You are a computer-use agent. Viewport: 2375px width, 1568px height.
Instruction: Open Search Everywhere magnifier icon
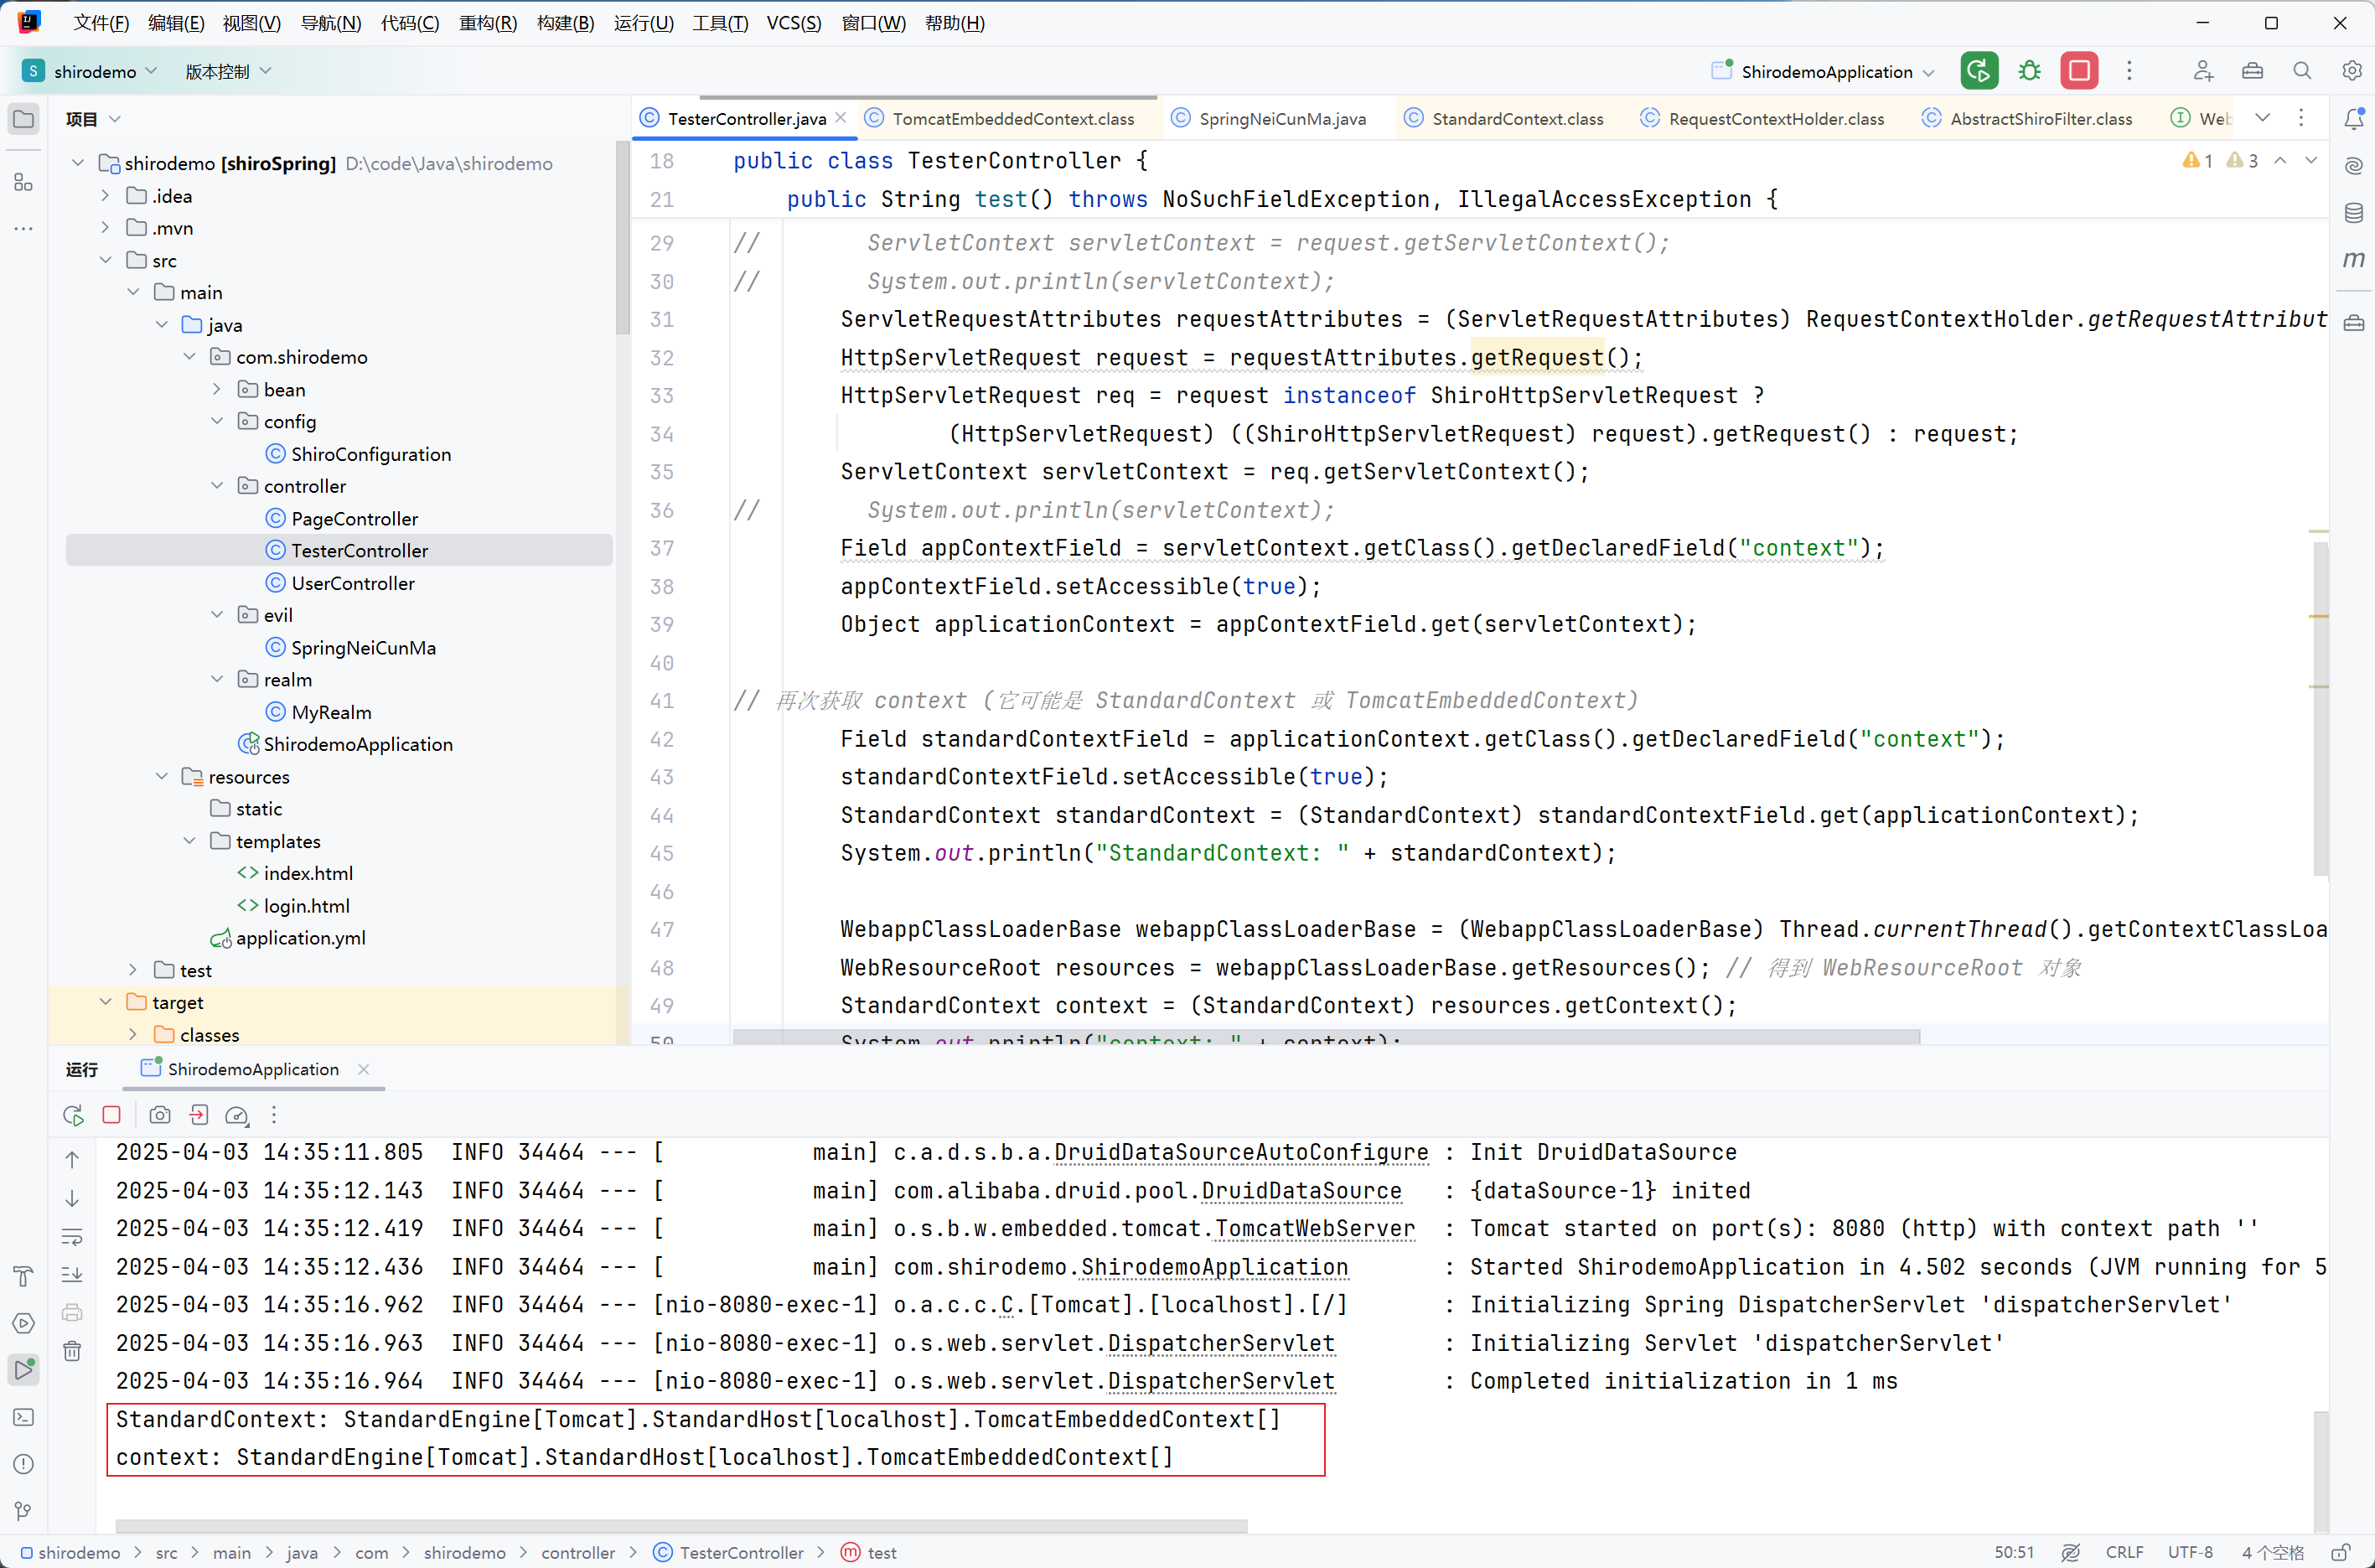[2302, 71]
